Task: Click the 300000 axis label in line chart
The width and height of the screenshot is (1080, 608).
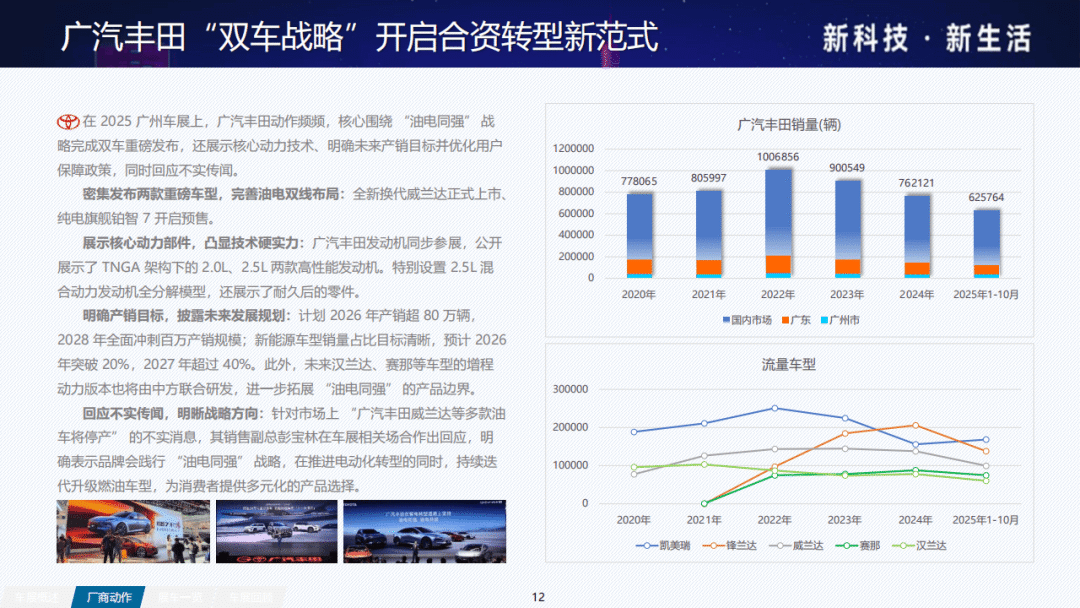Action: click(570, 389)
